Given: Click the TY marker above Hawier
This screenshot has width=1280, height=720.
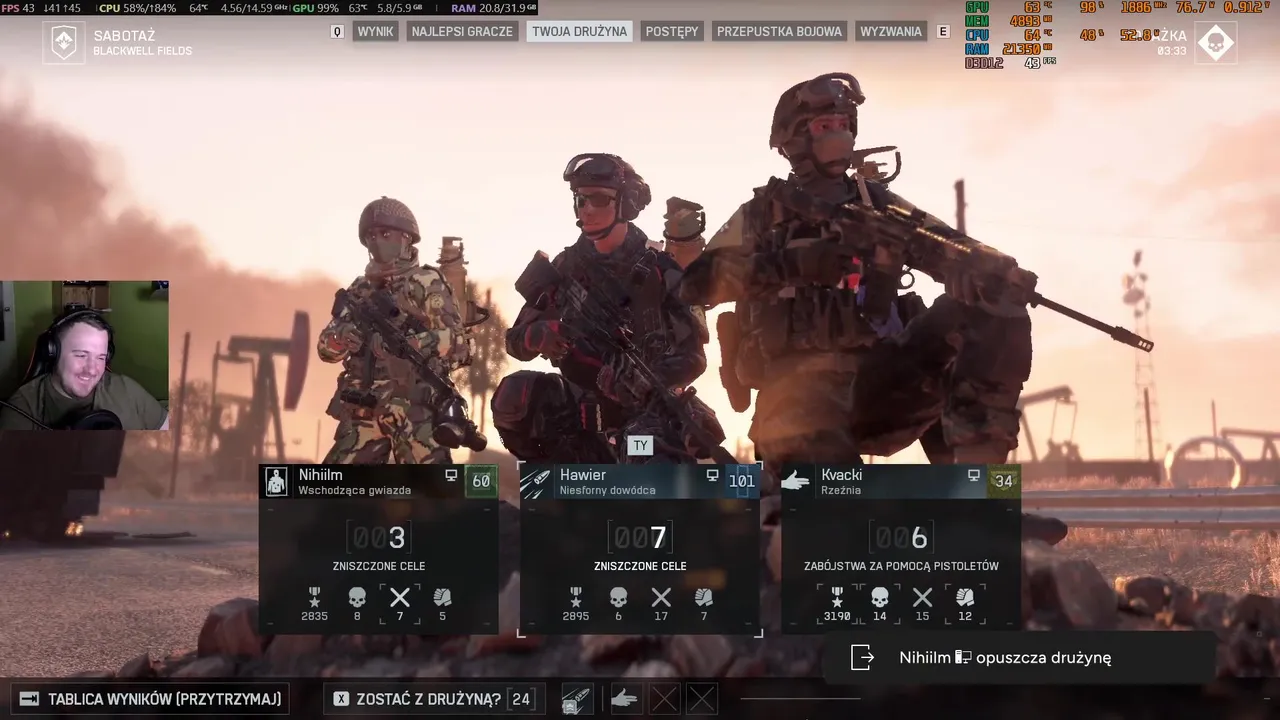Looking at the screenshot, I should click(640, 446).
